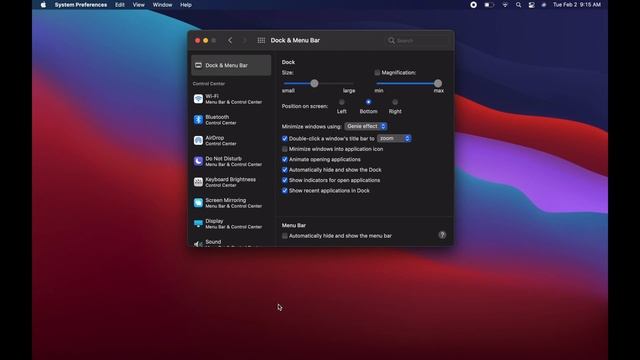Click the battery status icon
The width and height of the screenshot is (640, 360).
click(x=489, y=5)
